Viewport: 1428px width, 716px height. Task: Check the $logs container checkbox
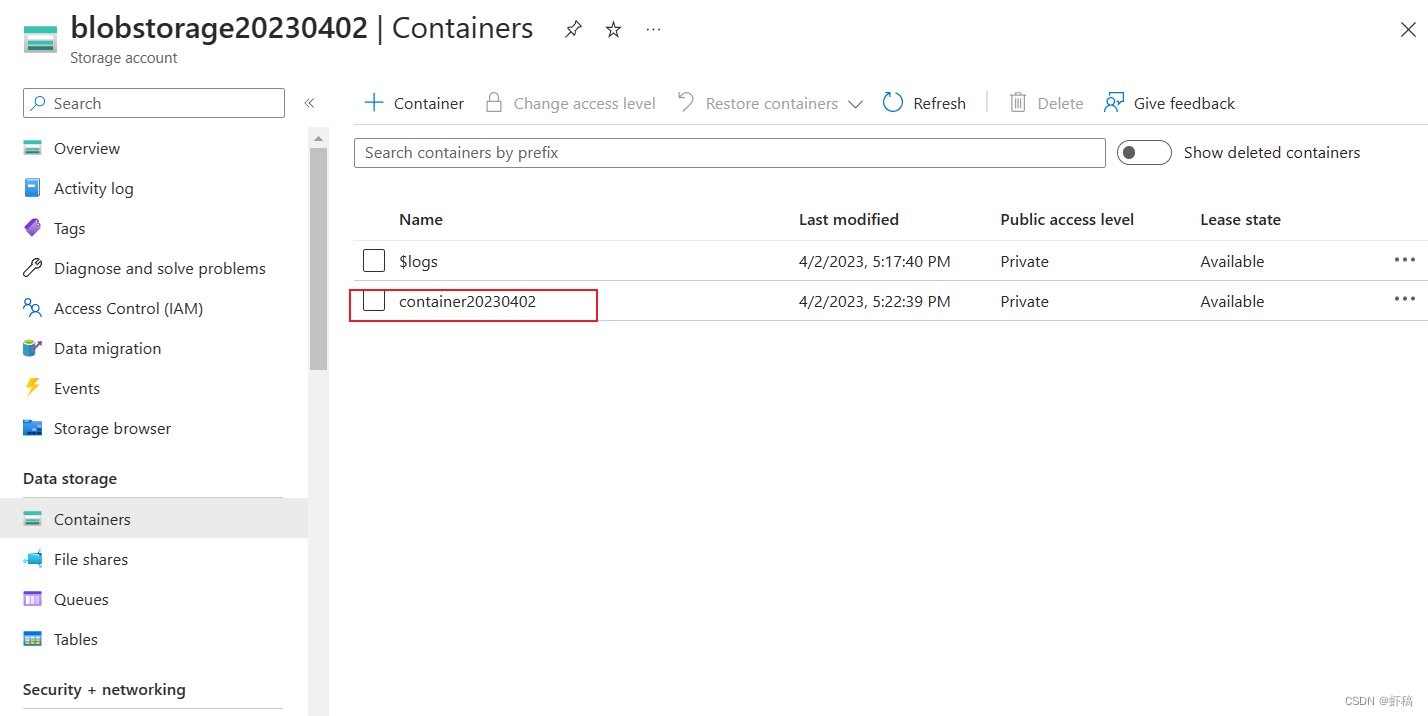click(x=374, y=260)
